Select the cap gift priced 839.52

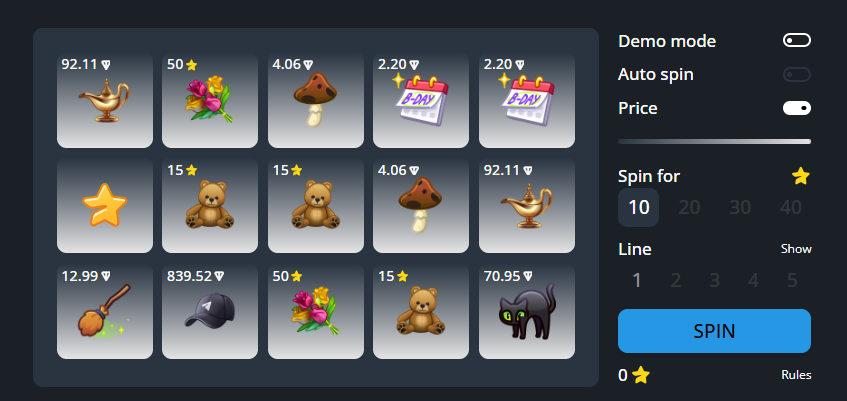(x=210, y=312)
